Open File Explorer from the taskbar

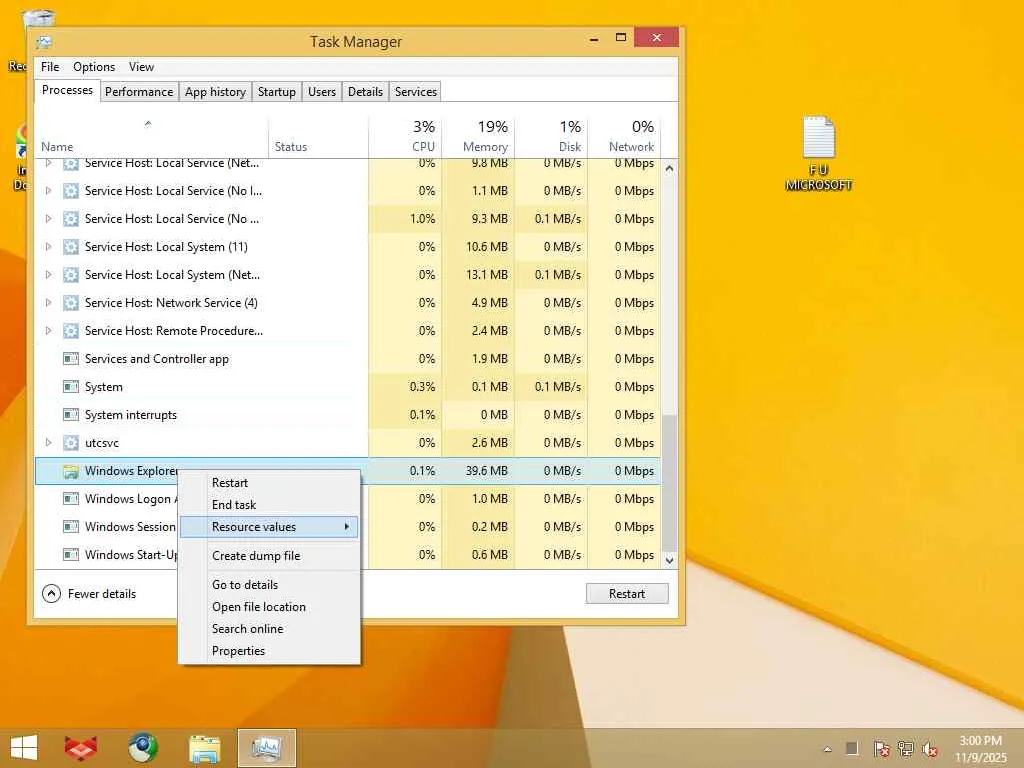[204, 748]
